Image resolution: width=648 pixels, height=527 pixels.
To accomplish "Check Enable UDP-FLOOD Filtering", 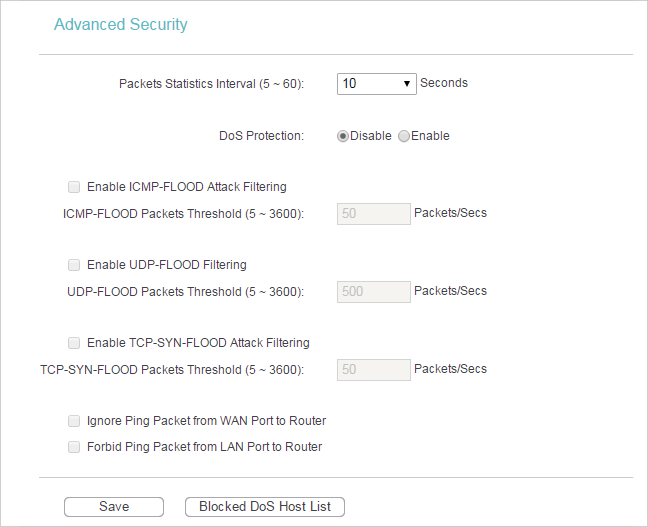I will [74, 265].
